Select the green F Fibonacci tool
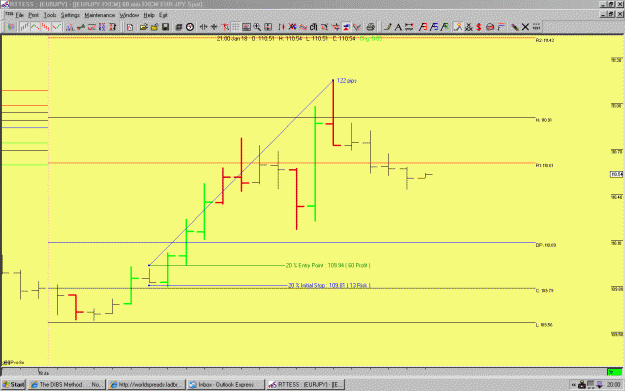Screen dimensions: 625x391 pyautogui.click(x=444, y=27)
